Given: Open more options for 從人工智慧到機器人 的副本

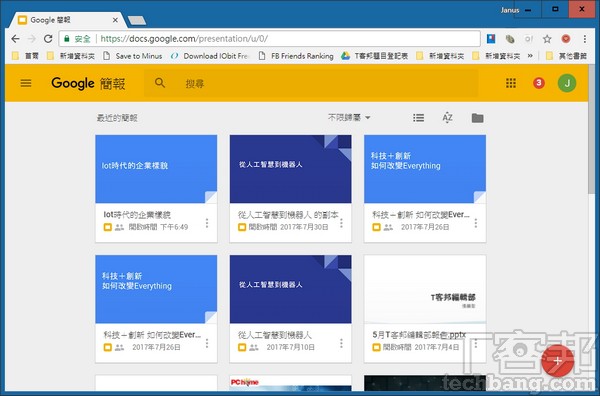Looking at the screenshot, I should [341, 223].
